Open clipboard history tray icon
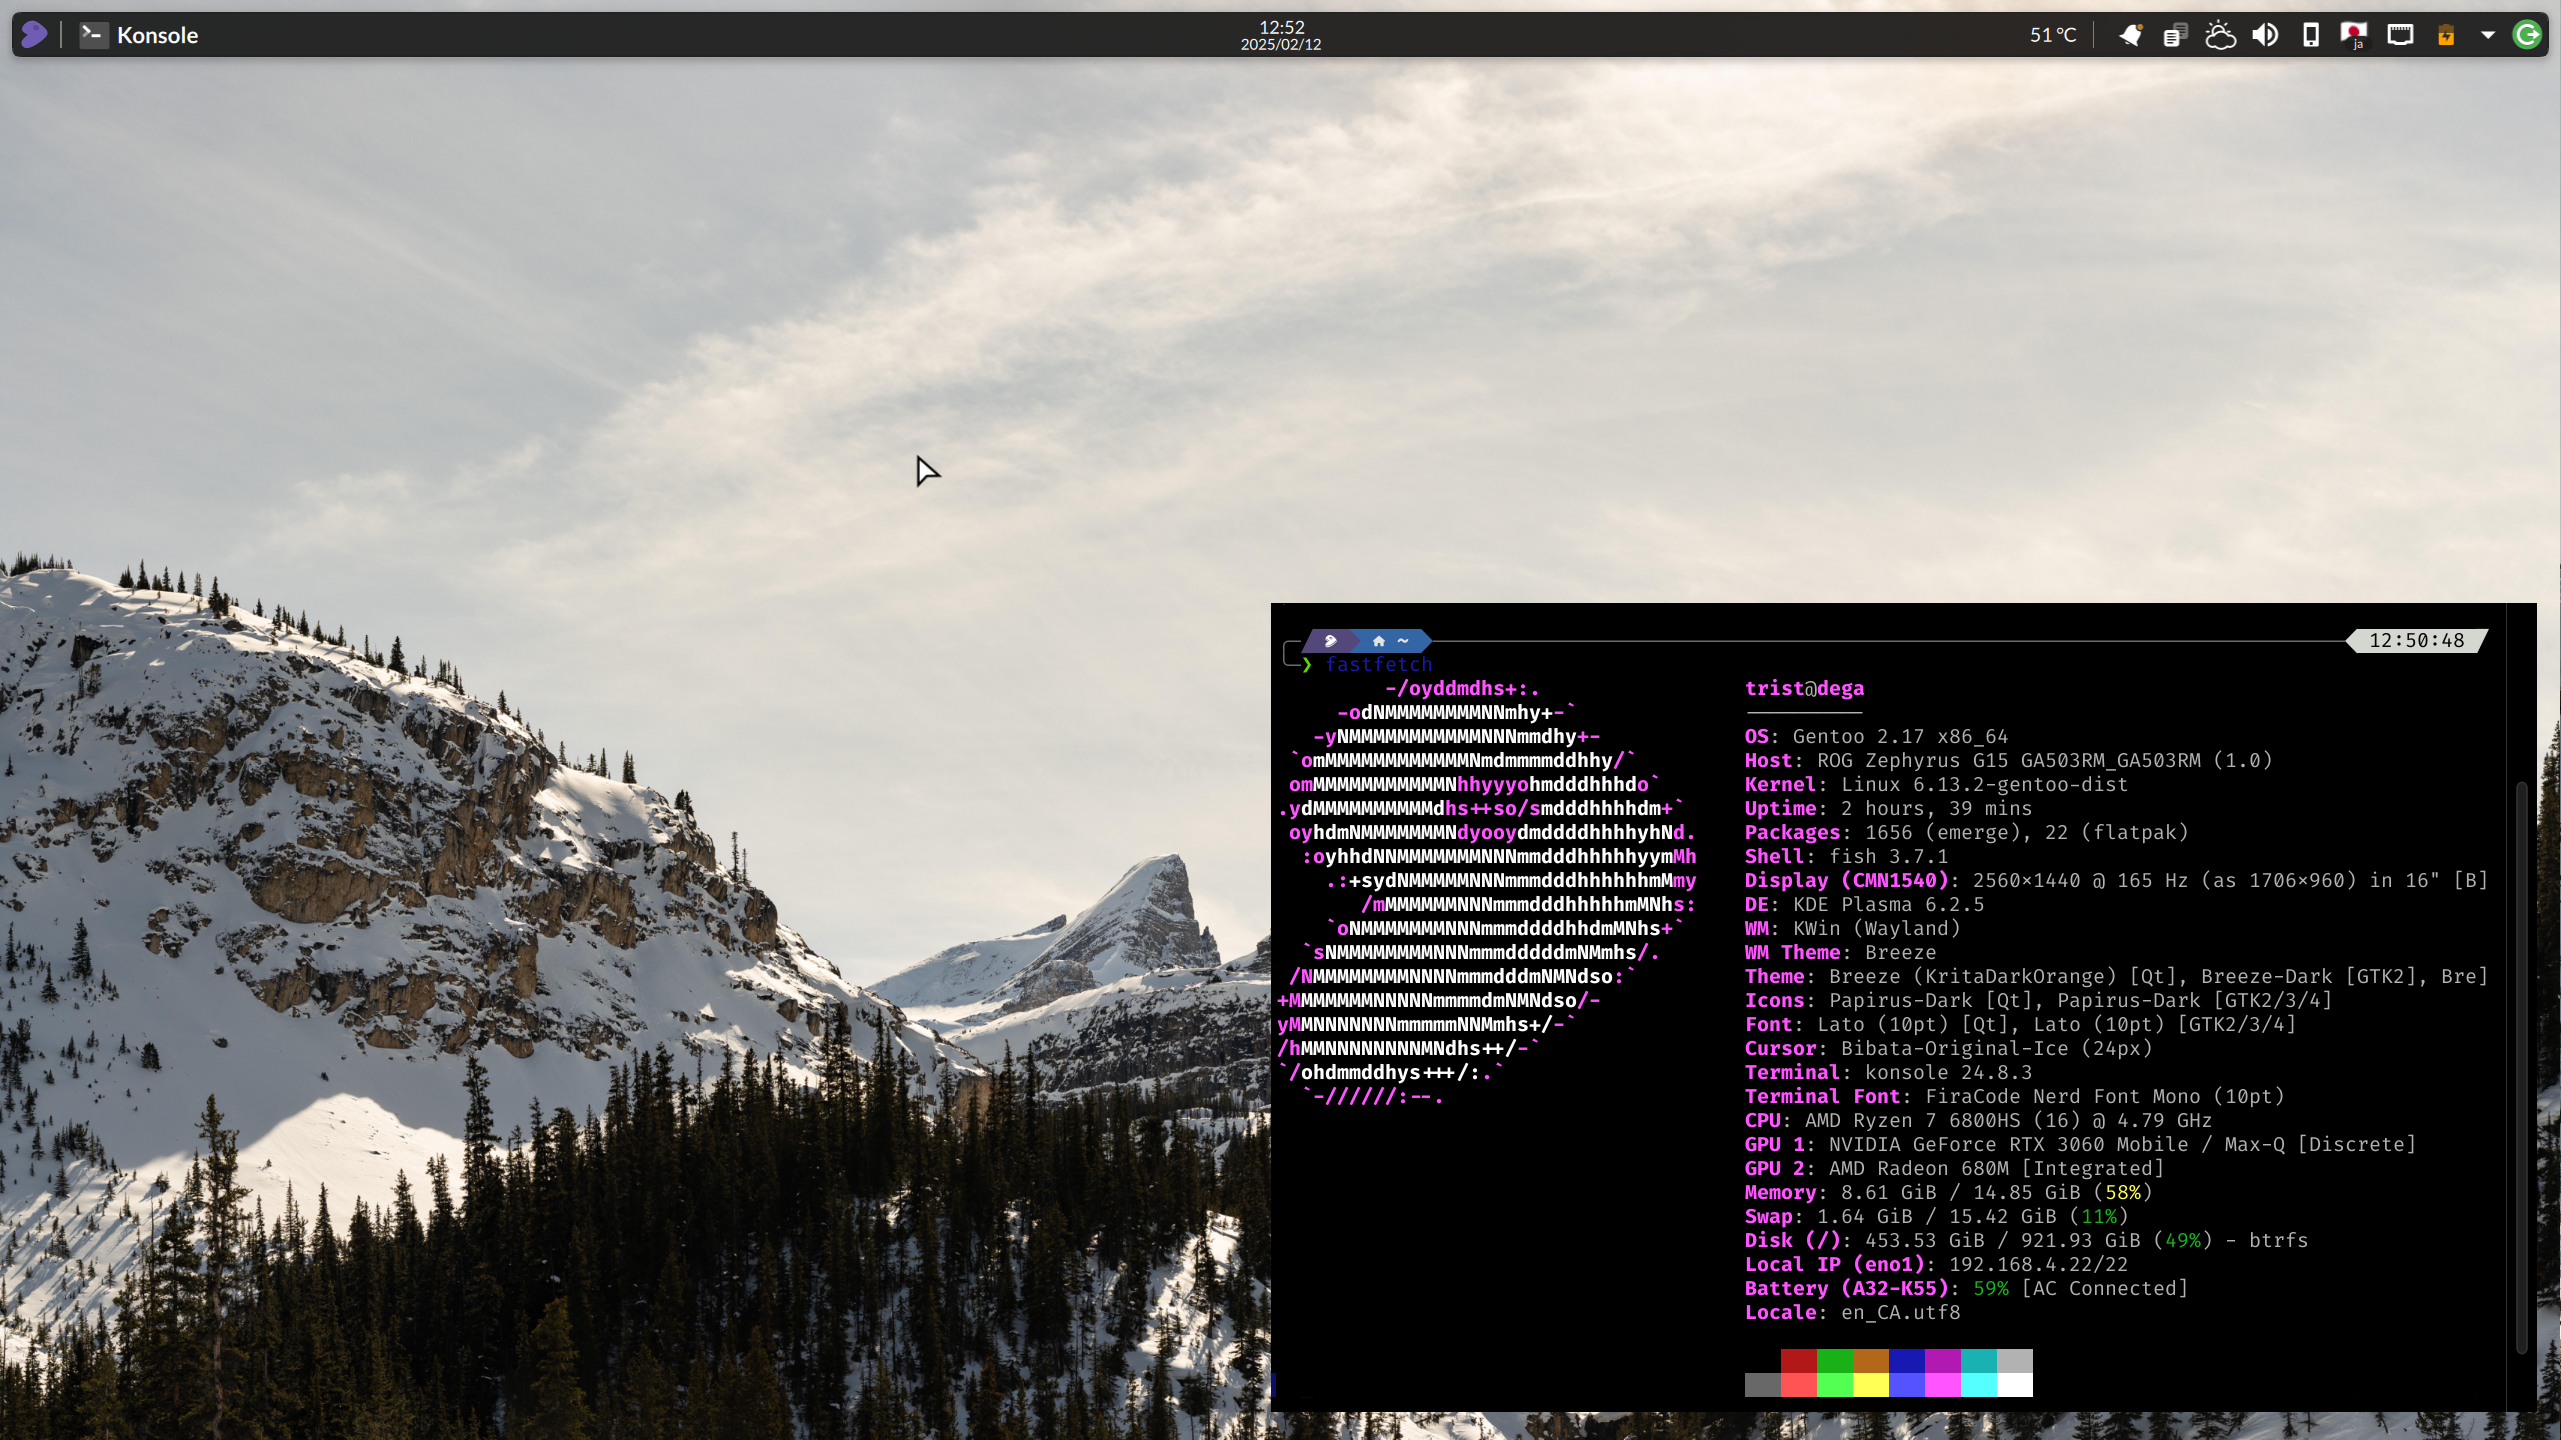Screen dimensions: 2561x1440 point(2175,35)
